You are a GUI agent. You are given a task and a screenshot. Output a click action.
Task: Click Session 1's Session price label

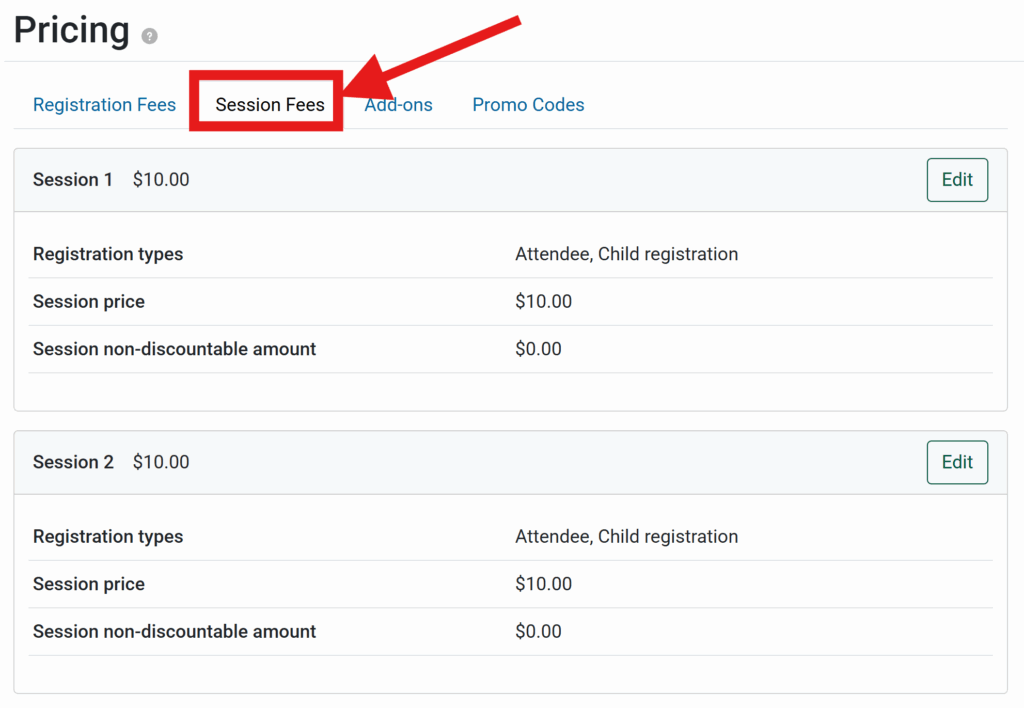89,302
